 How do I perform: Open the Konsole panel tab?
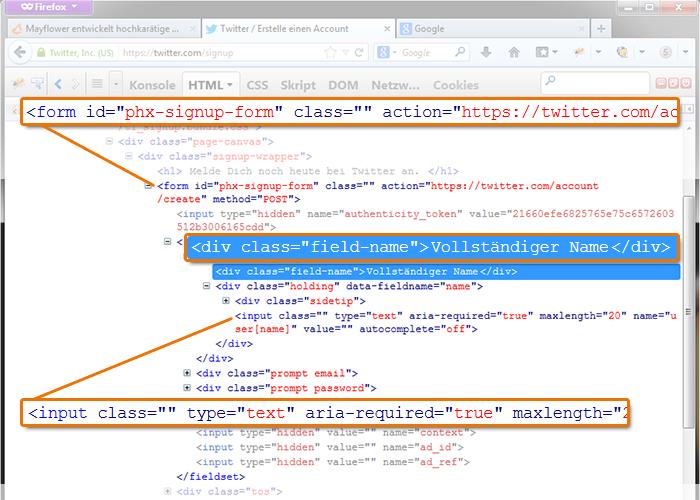pos(152,85)
